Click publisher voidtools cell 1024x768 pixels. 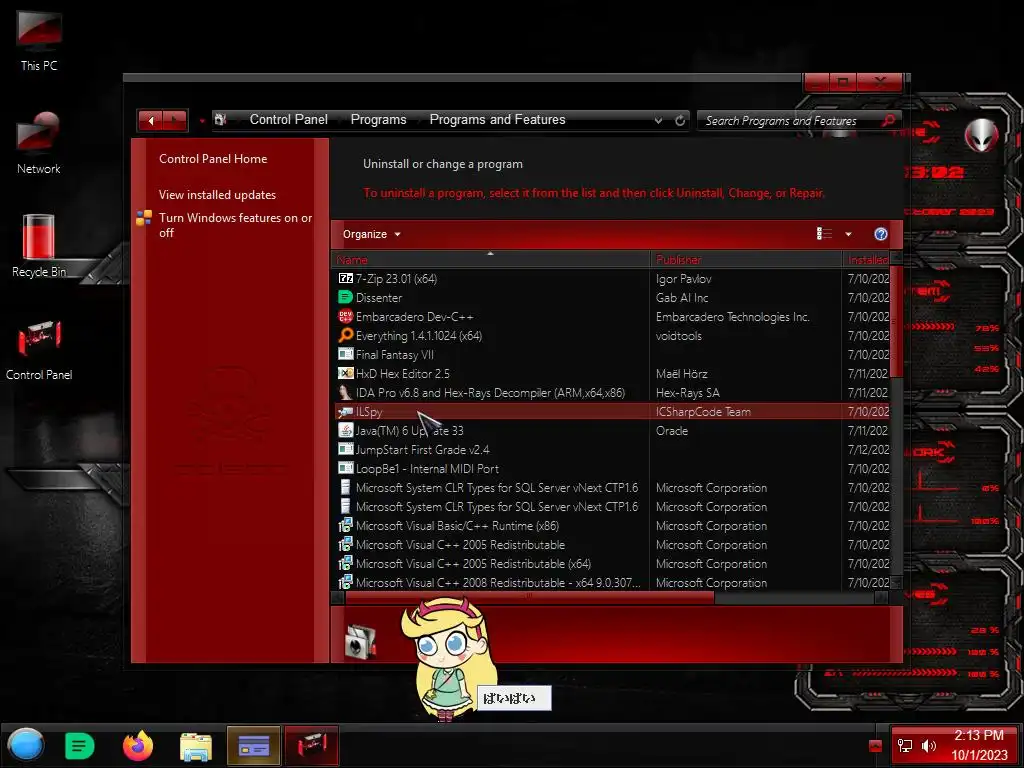[x=679, y=335]
